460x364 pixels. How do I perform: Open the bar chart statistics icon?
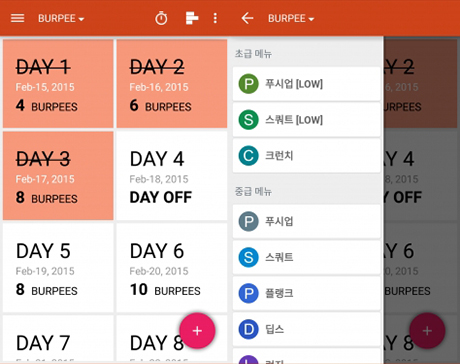click(192, 18)
